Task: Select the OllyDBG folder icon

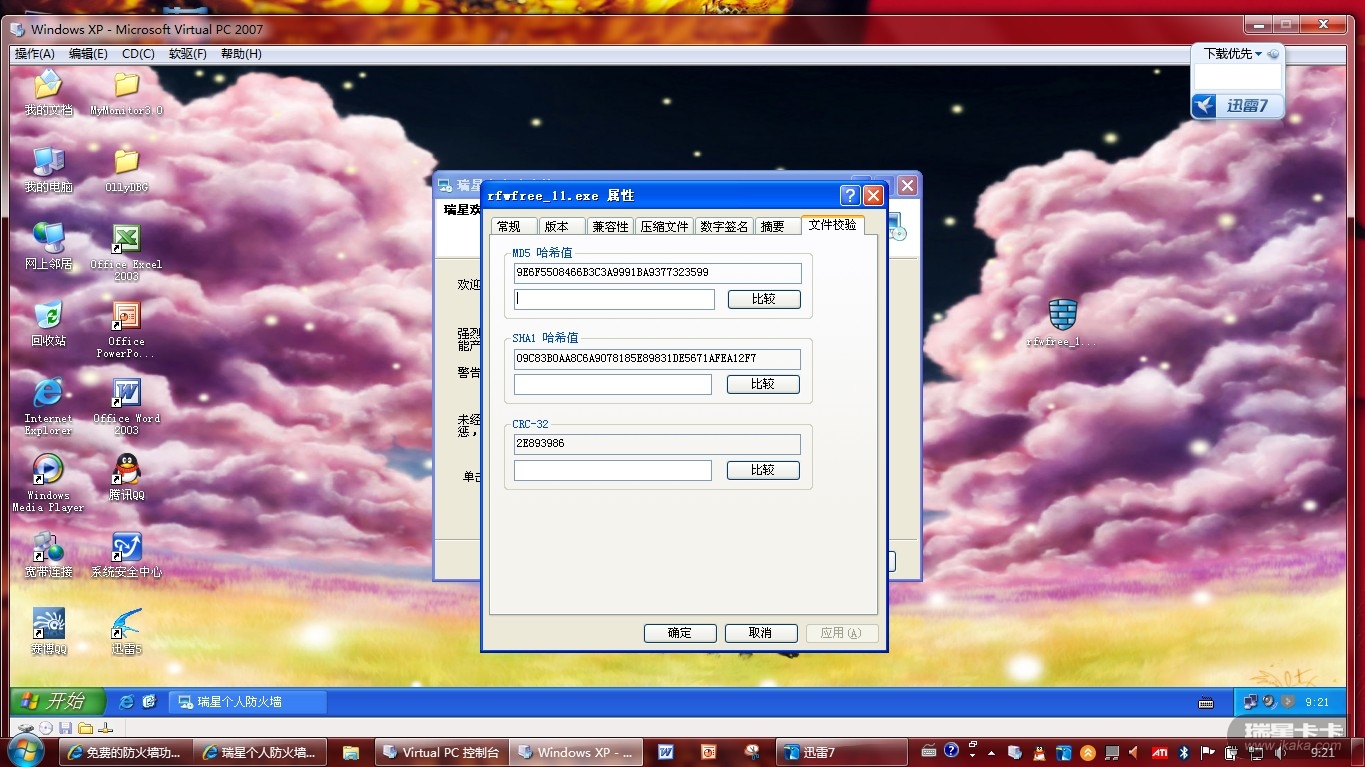Action: pos(126,169)
